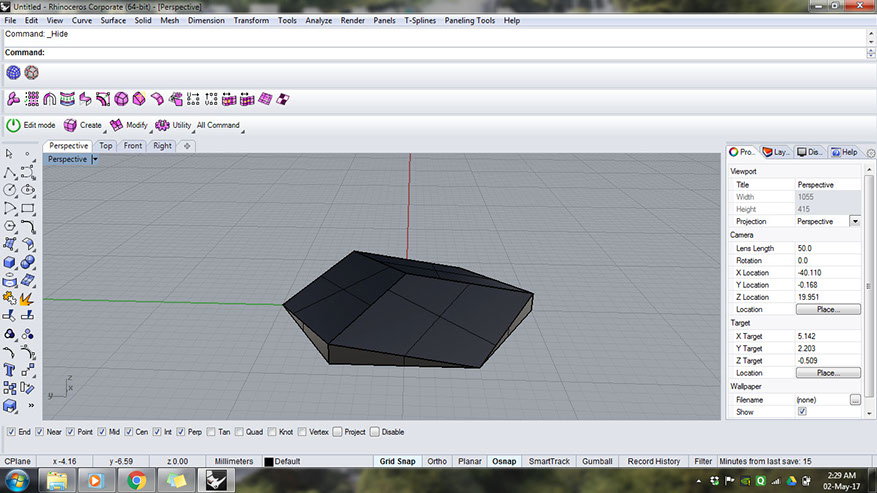This screenshot has width=877, height=493.
Task: Uncheck the wallpaper Show checkbox
Action: pos(802,411)
